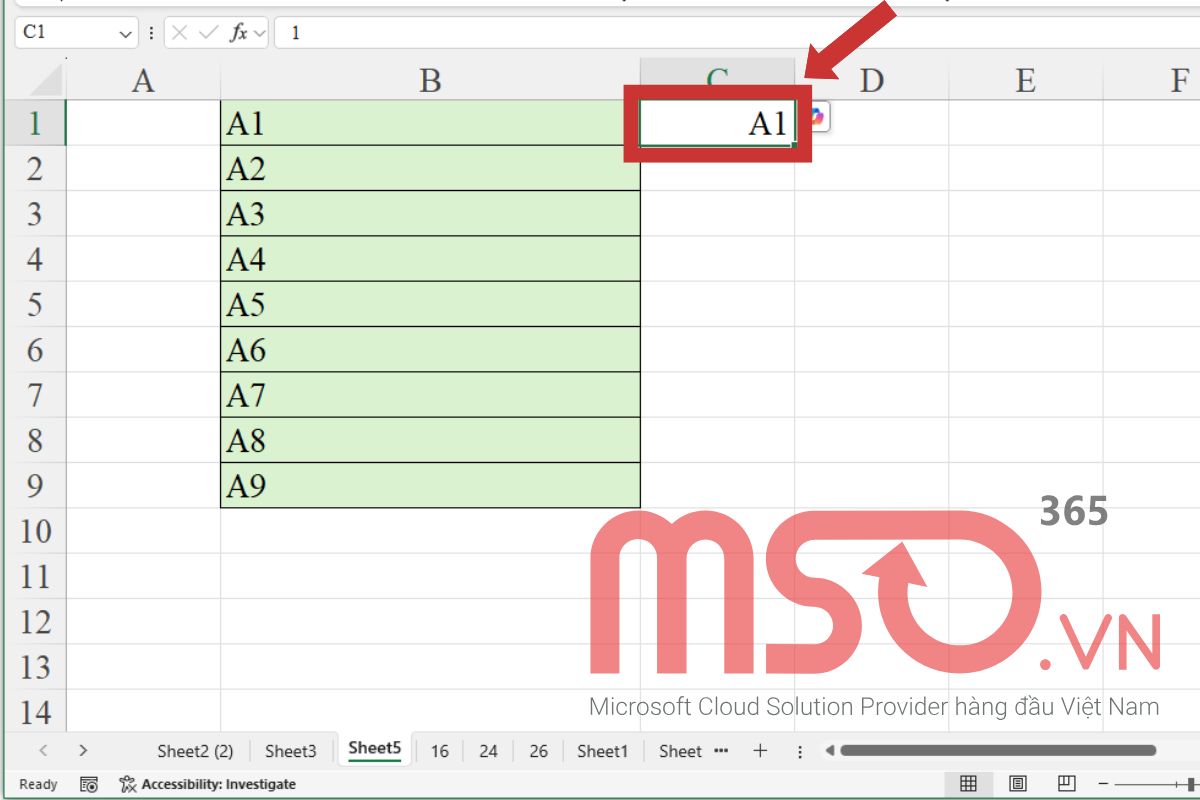
Task: Click next sheet navigation arrow
Action: point(83,750)
